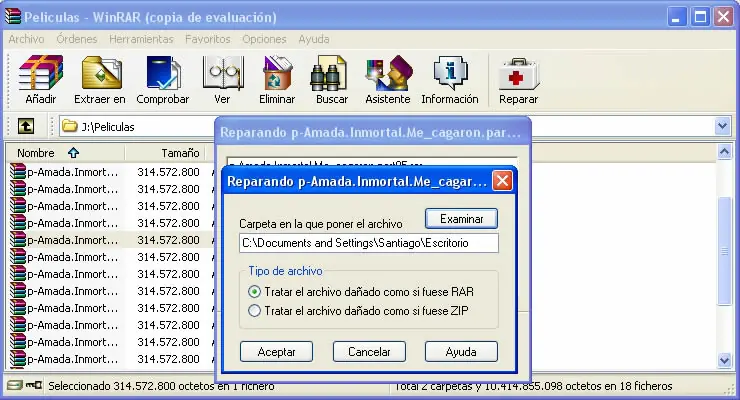Image resolution: width=740 pixels, height=400 pixels.
Task: Click the destination folder path field
Action: [369, 243]
